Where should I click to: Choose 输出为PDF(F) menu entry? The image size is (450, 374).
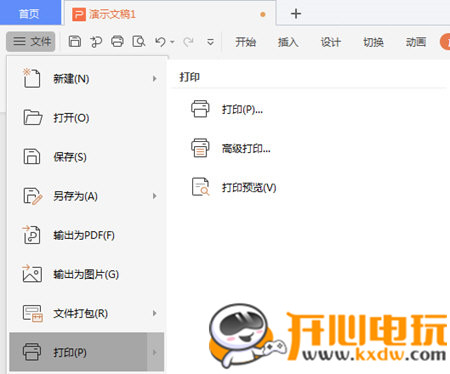click(87, 235)
